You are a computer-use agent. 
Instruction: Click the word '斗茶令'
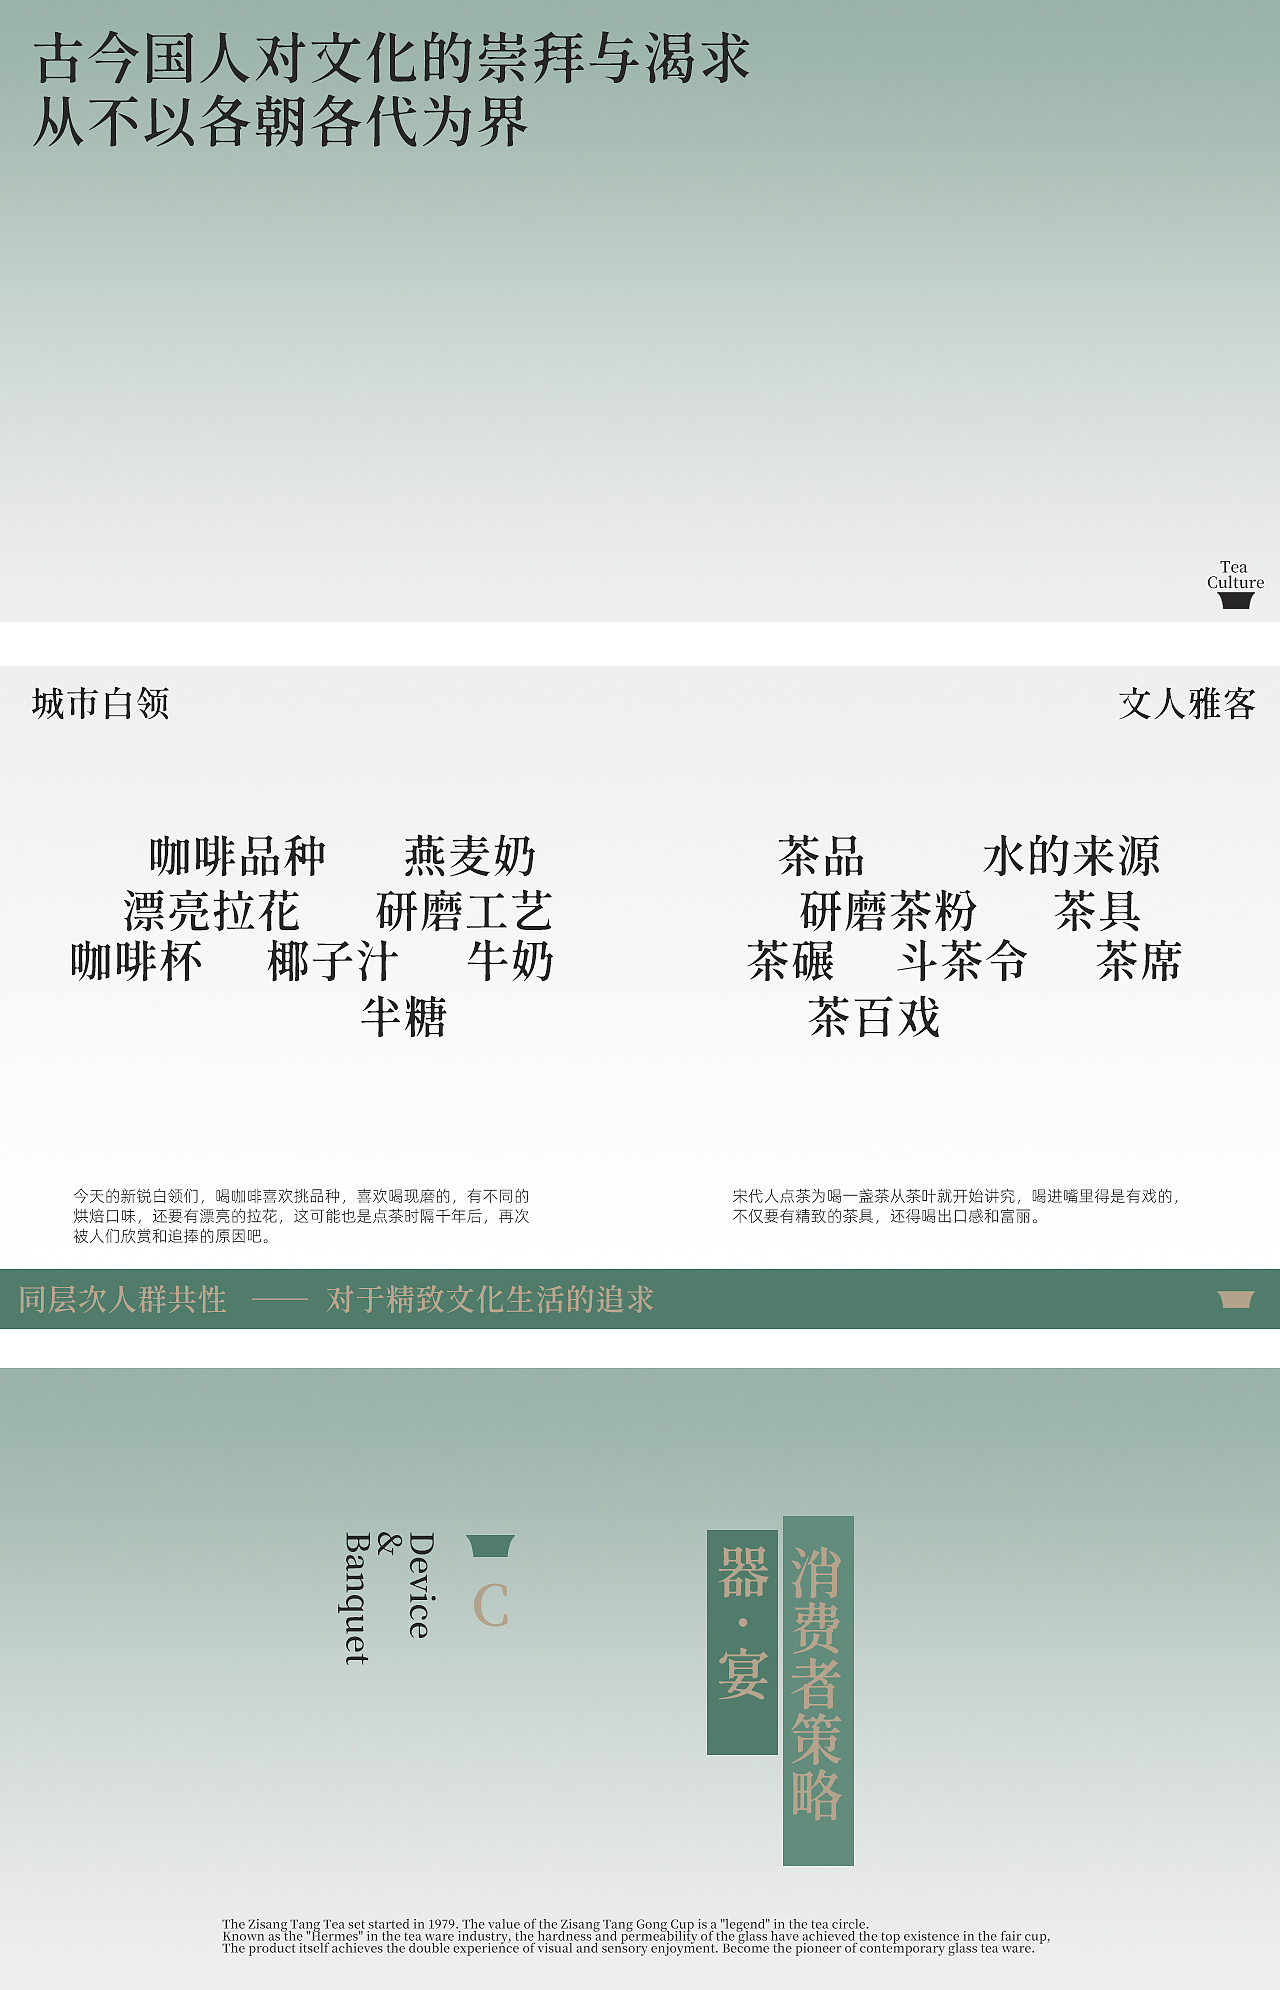pyautogui.click(x=962, y=962)
